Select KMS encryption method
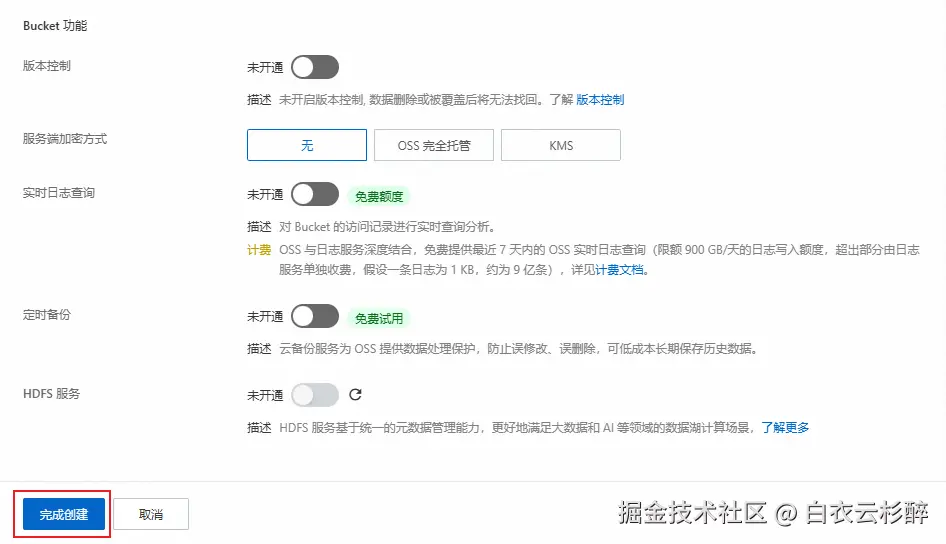 560,145
